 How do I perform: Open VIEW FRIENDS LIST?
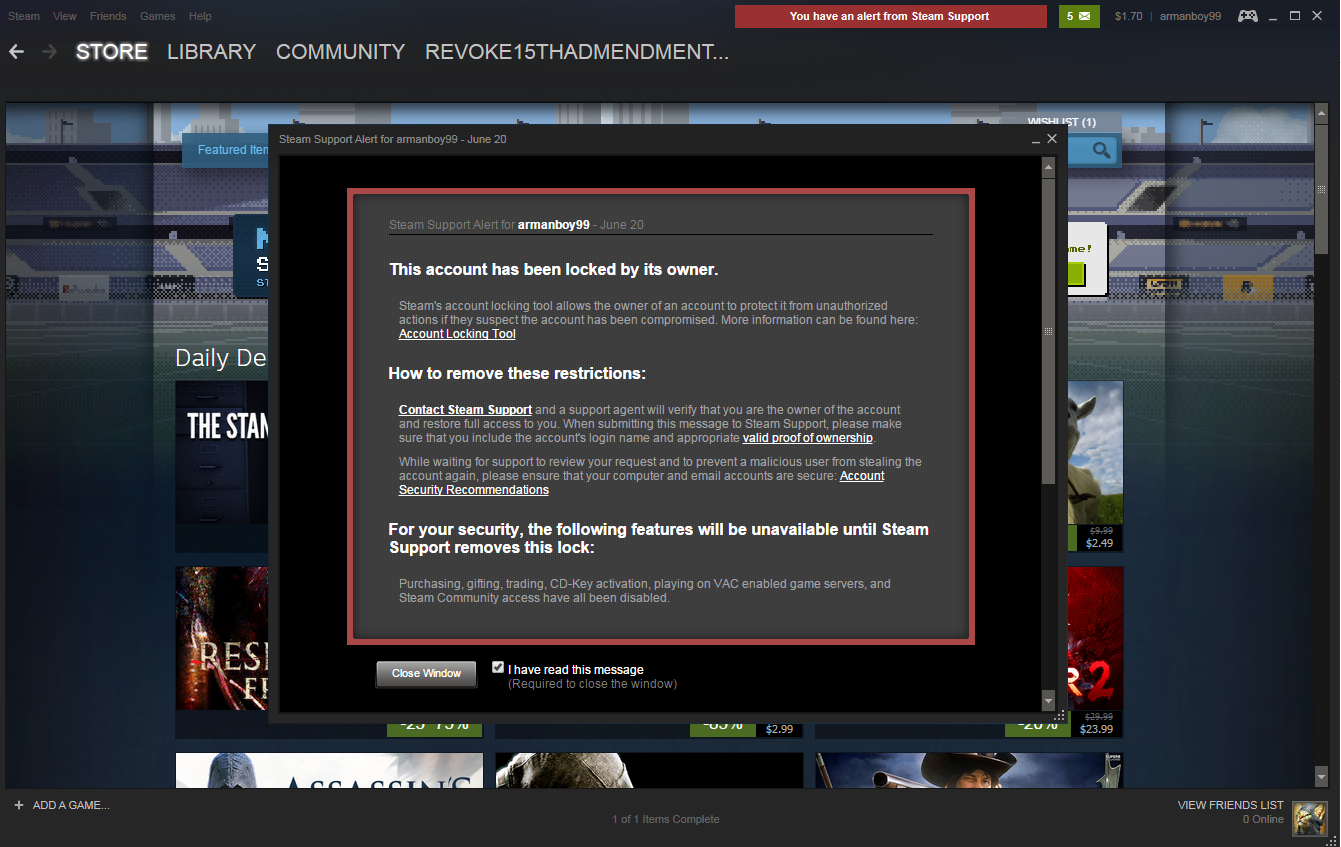(1231, 805)
